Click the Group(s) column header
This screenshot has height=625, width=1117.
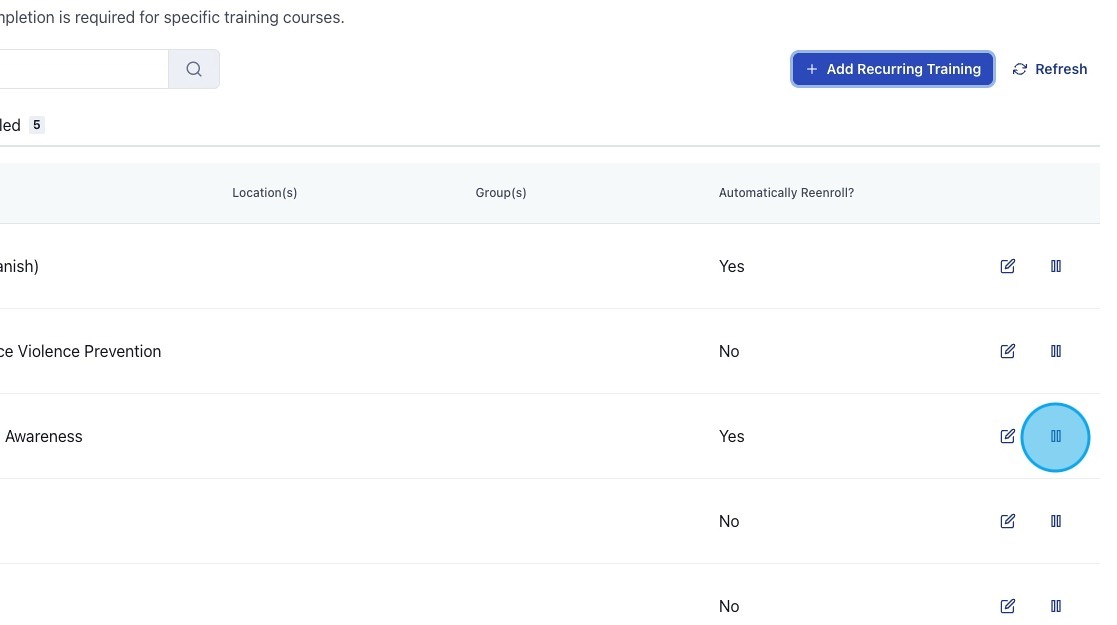coord(500,193)
